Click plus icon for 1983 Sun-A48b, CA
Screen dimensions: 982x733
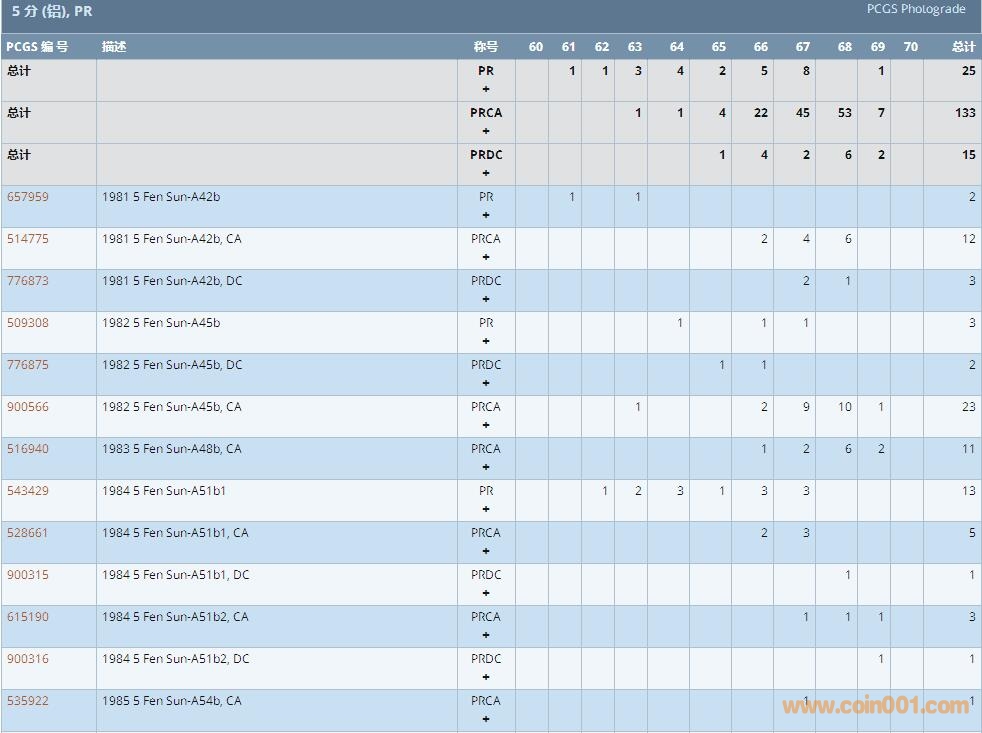(x=486, y=467)
